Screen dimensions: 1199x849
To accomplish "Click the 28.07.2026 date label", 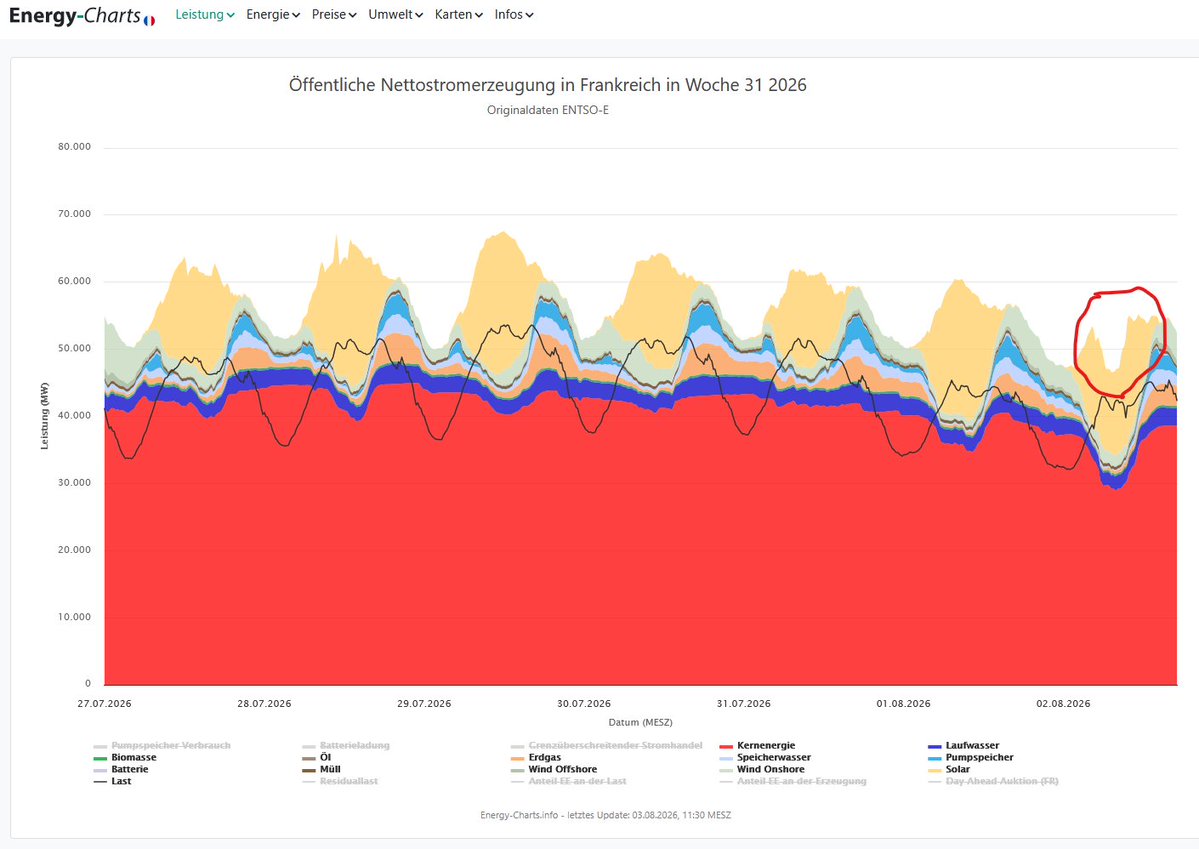I will point(264,704).
